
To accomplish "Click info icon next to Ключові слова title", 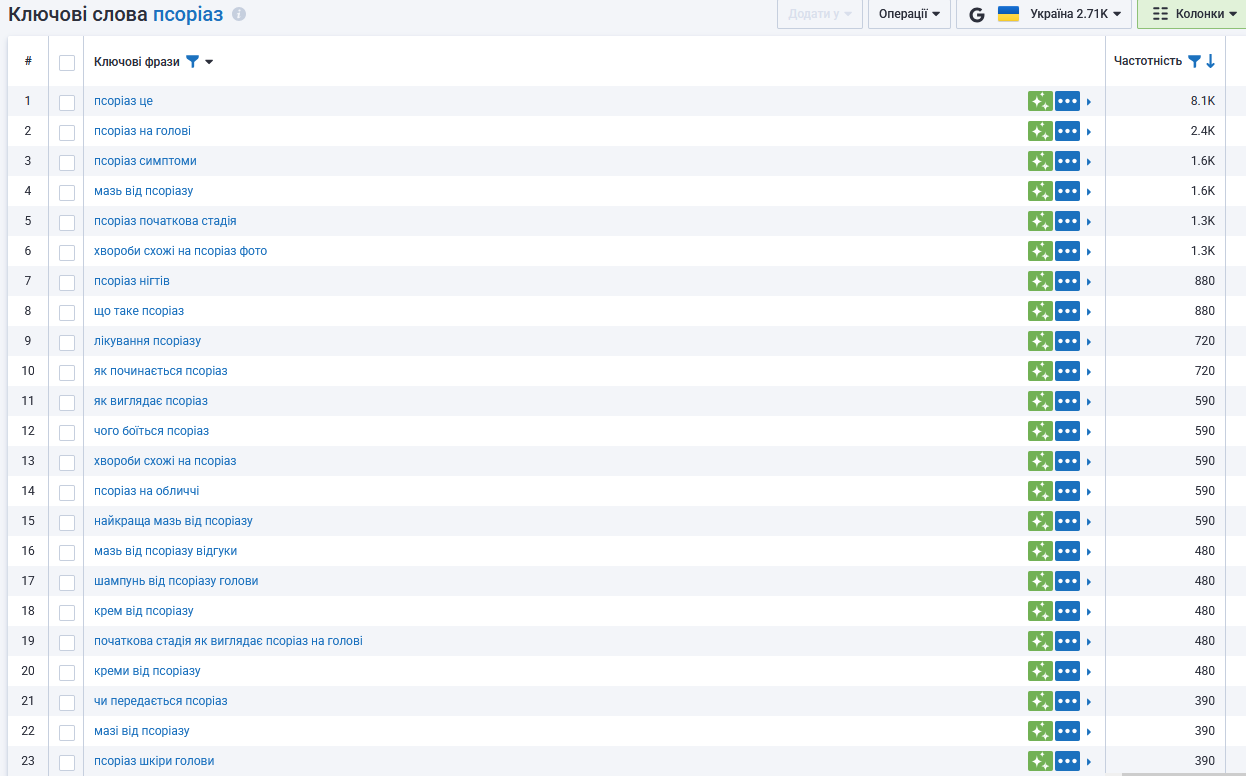I will (238, 15).
